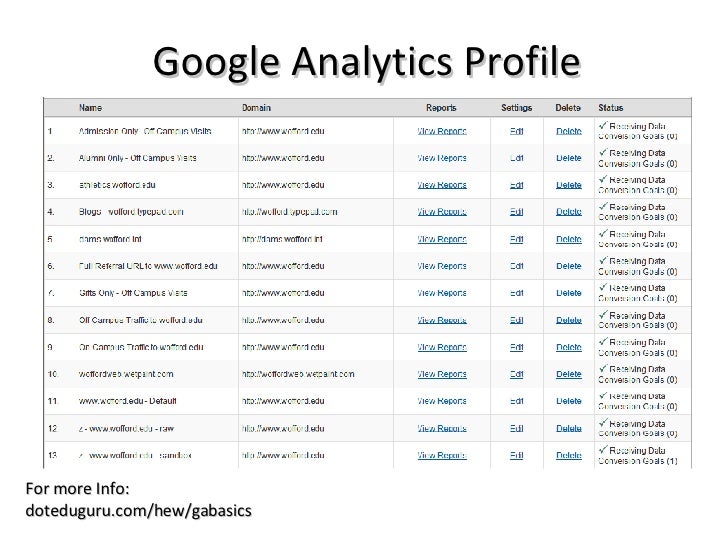Click the Receiving Data checkmark for athletics.wofford.edu row

click(602, 179)
